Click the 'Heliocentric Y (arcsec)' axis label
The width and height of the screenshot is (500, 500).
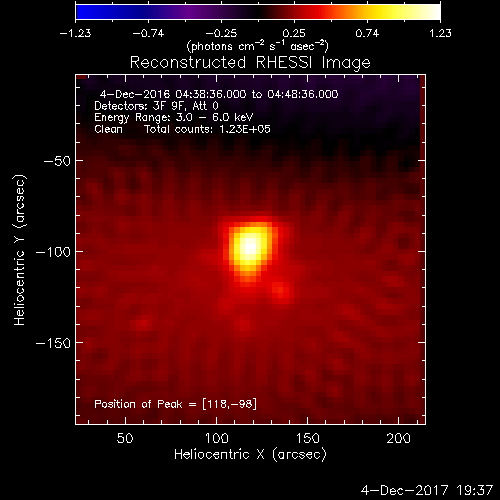[20, 250]
